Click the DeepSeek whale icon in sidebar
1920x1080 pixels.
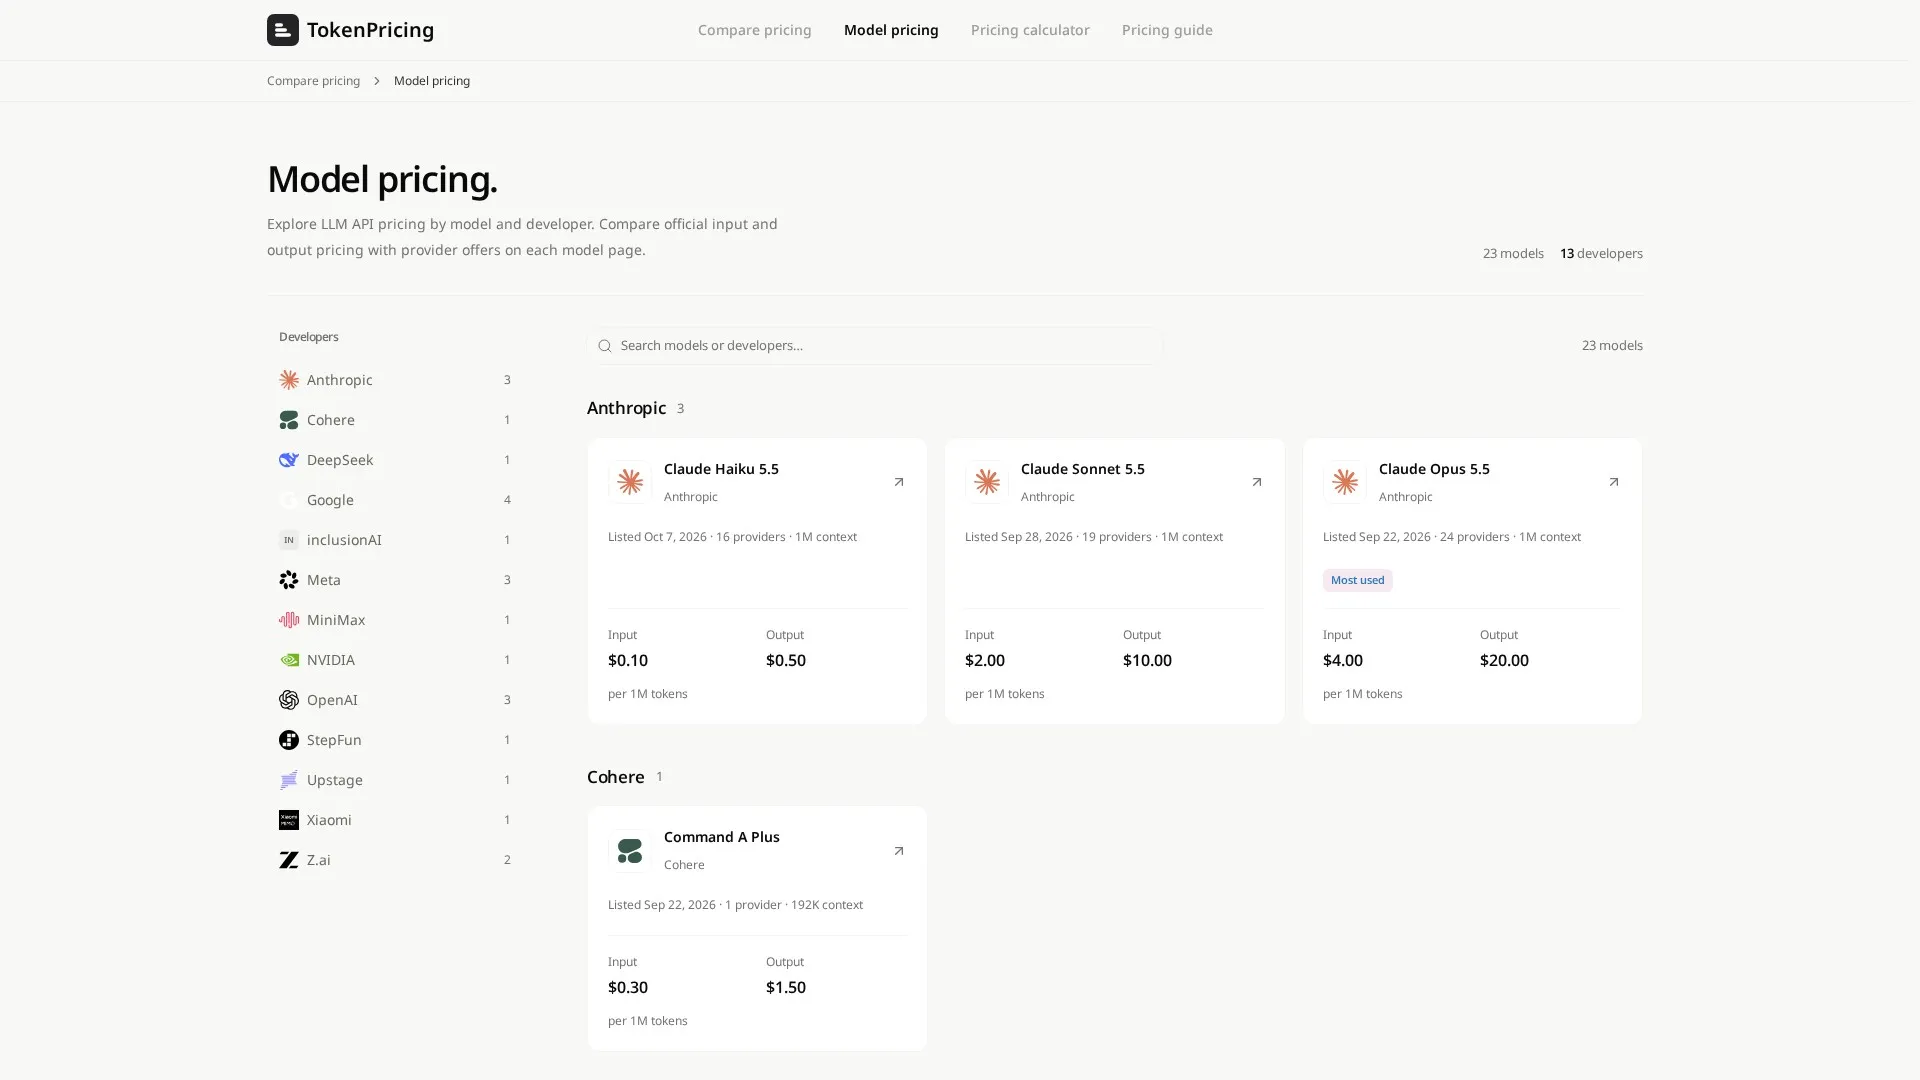tap(289, 460)
